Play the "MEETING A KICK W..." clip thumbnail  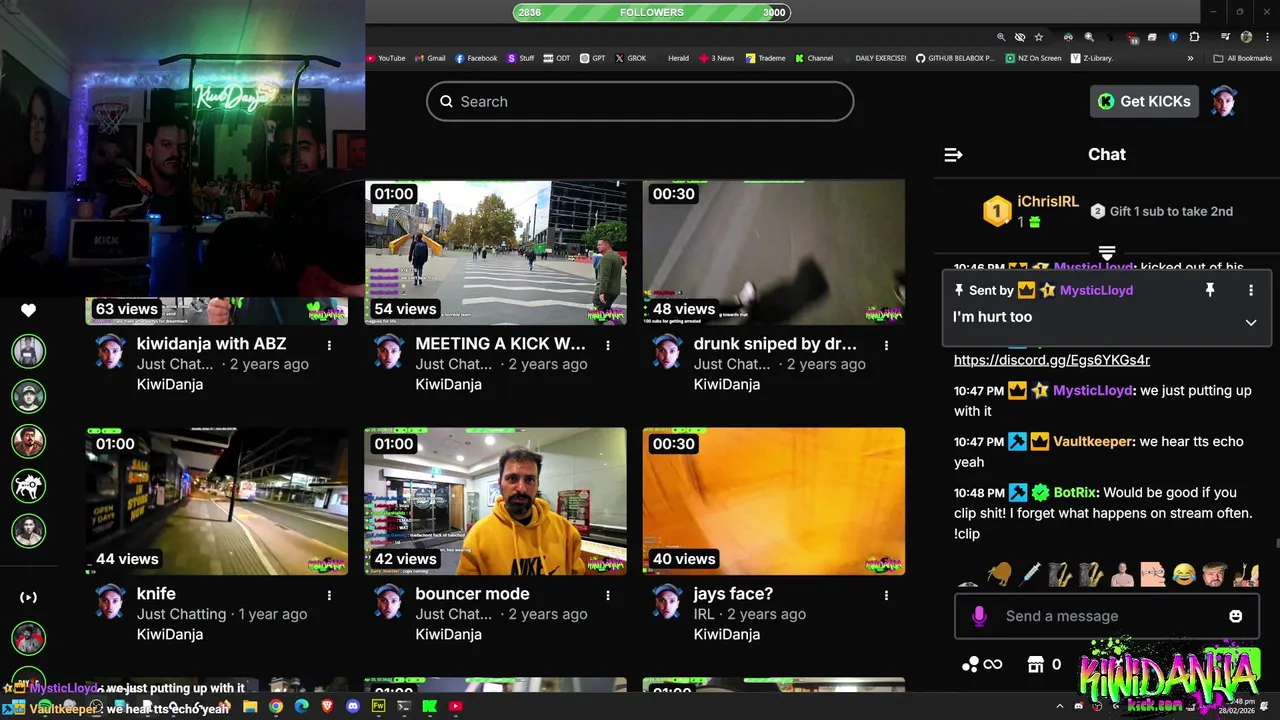tap(496, 252)
